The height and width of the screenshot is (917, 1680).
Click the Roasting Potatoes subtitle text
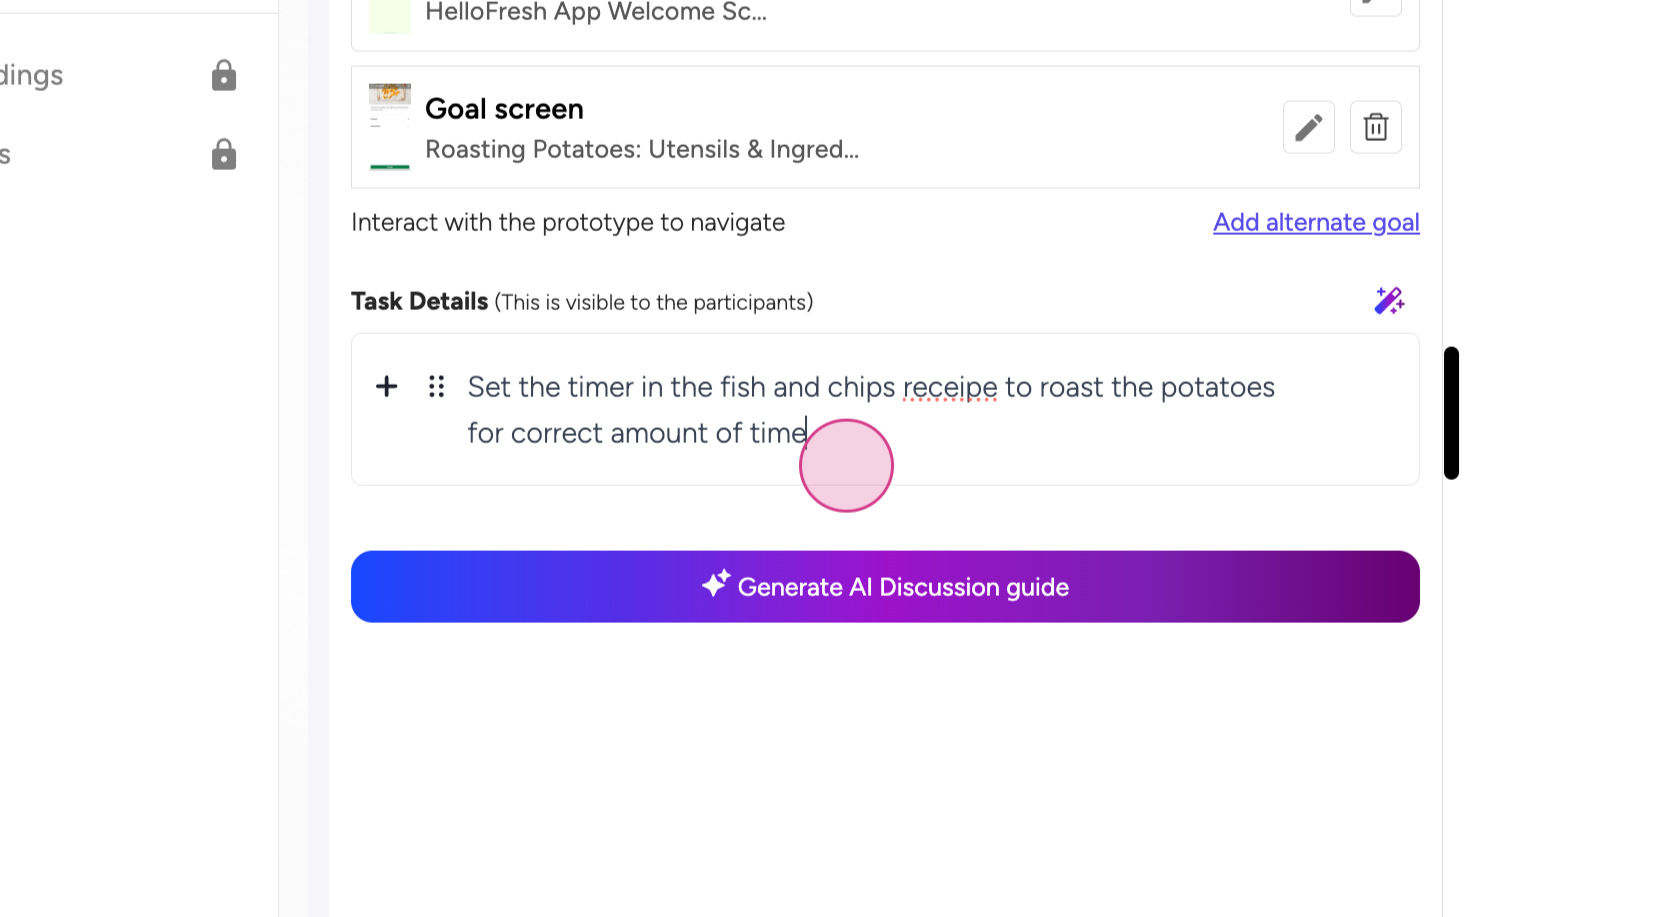[642, 150]
